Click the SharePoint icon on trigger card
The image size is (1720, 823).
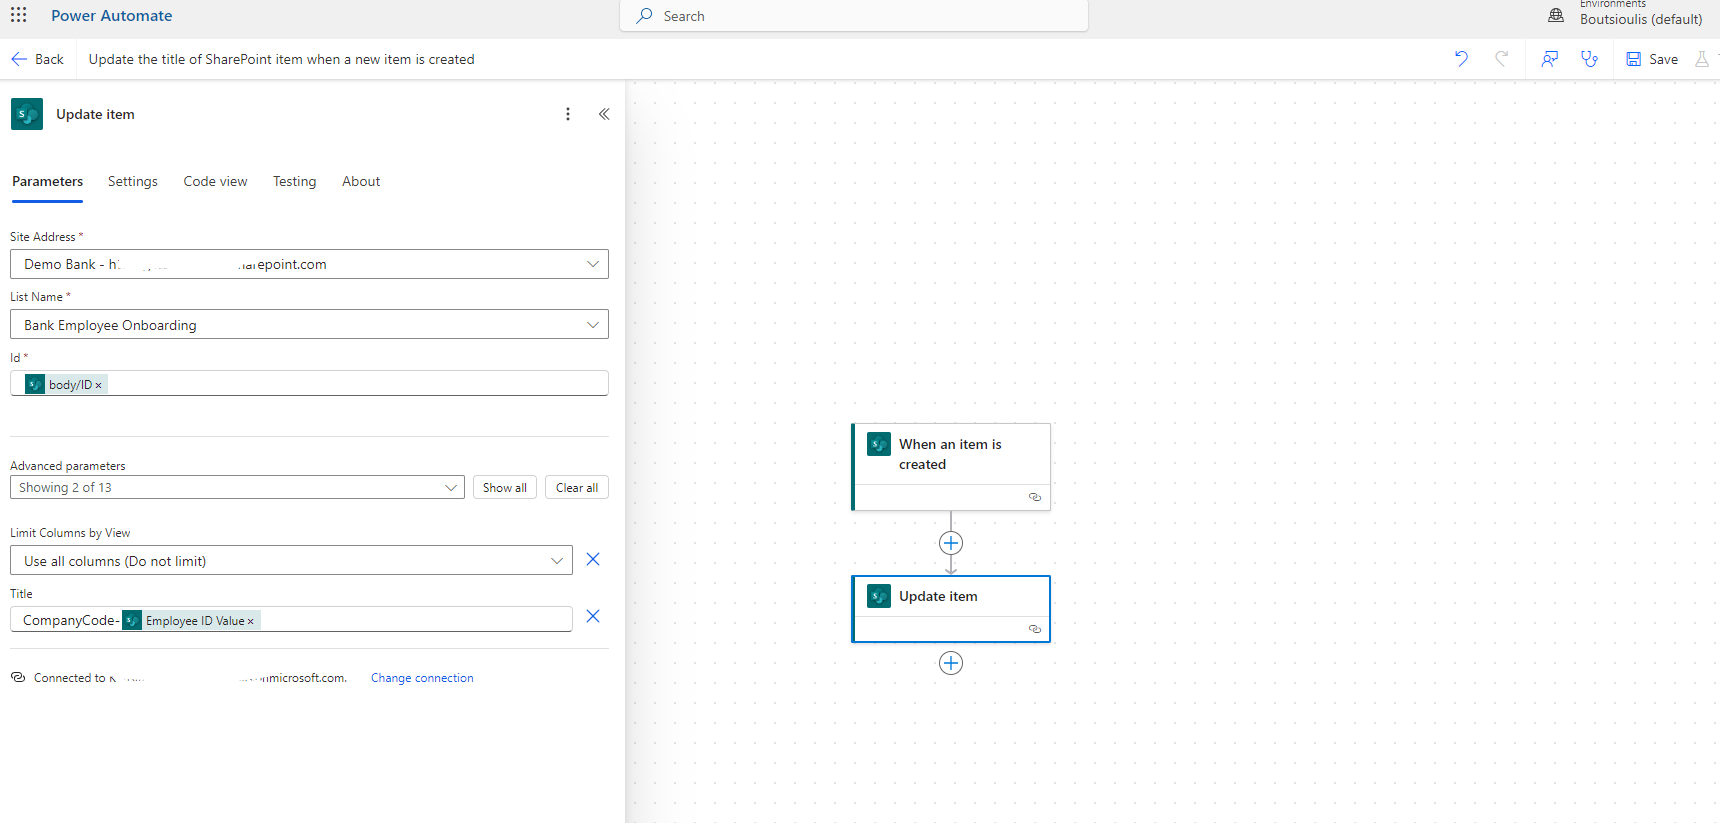[879, 444]
